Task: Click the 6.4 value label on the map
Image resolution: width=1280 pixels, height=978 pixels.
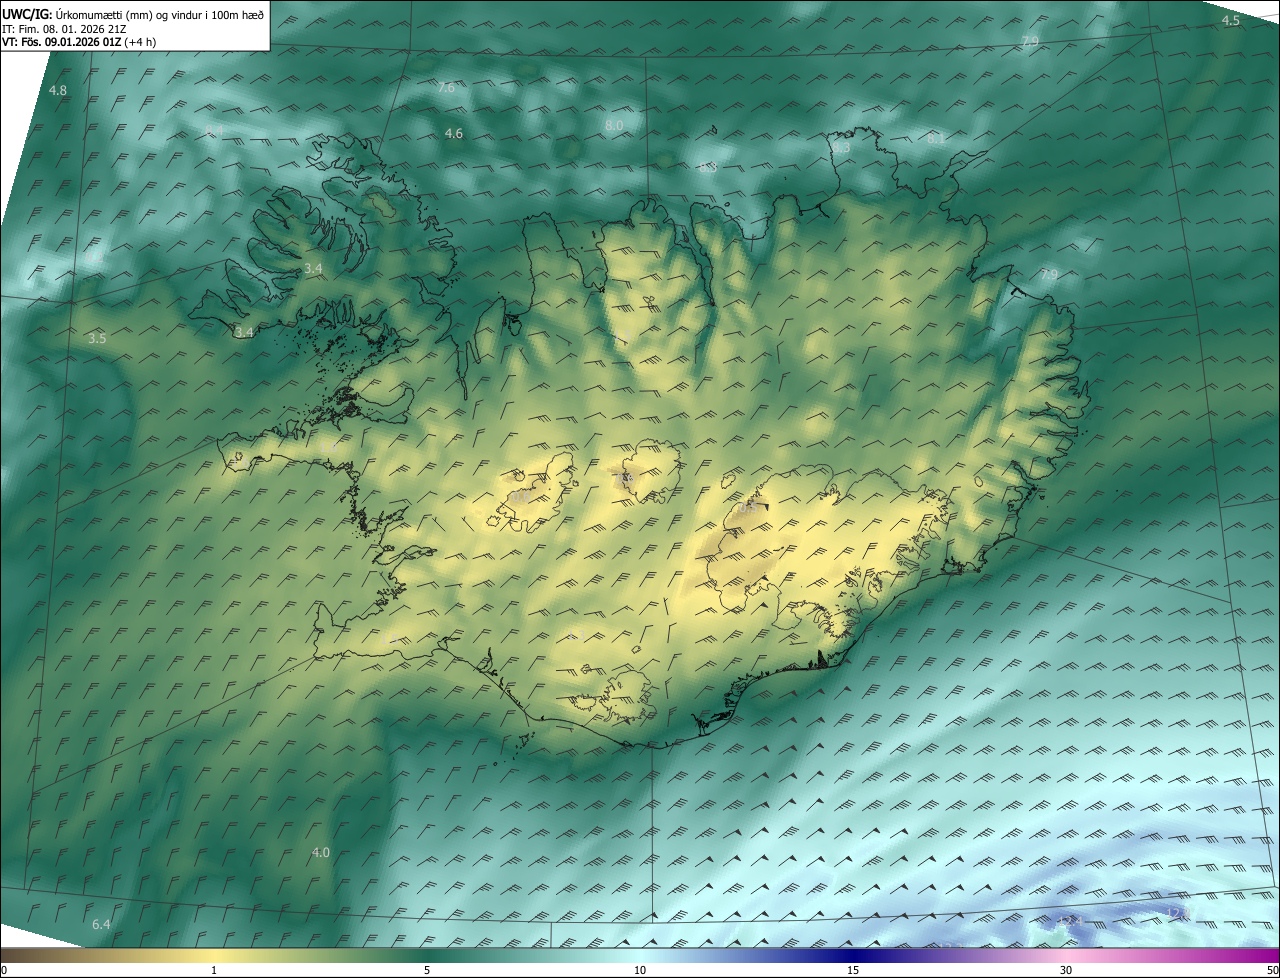Action: (x=101, y=925)
